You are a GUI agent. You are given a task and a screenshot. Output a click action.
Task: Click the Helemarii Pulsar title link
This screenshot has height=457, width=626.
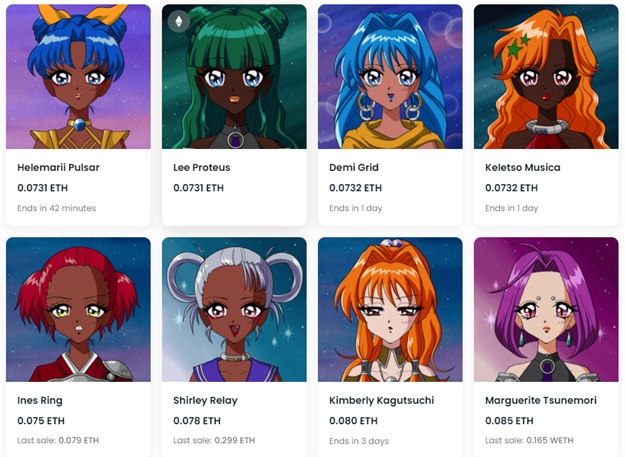[x=58, y=167]
